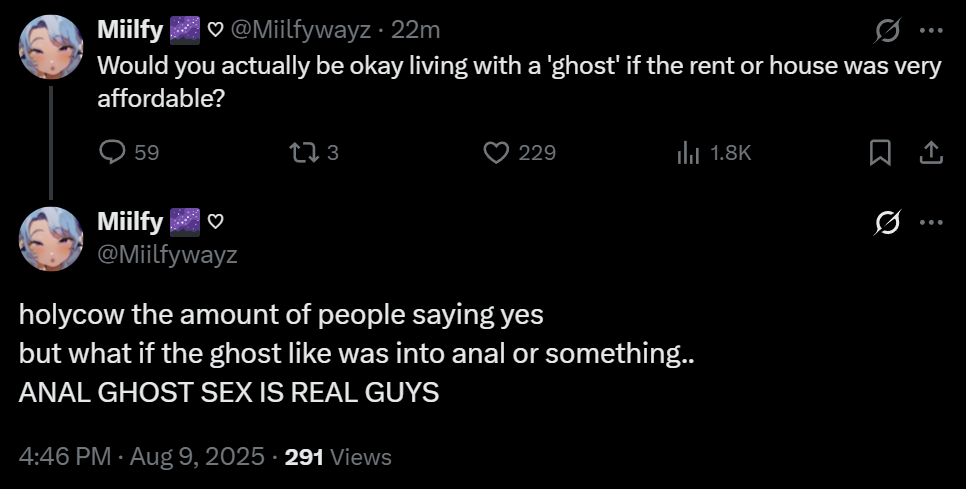Open view analytics icon showing 1.8K

tap(688, 153)
